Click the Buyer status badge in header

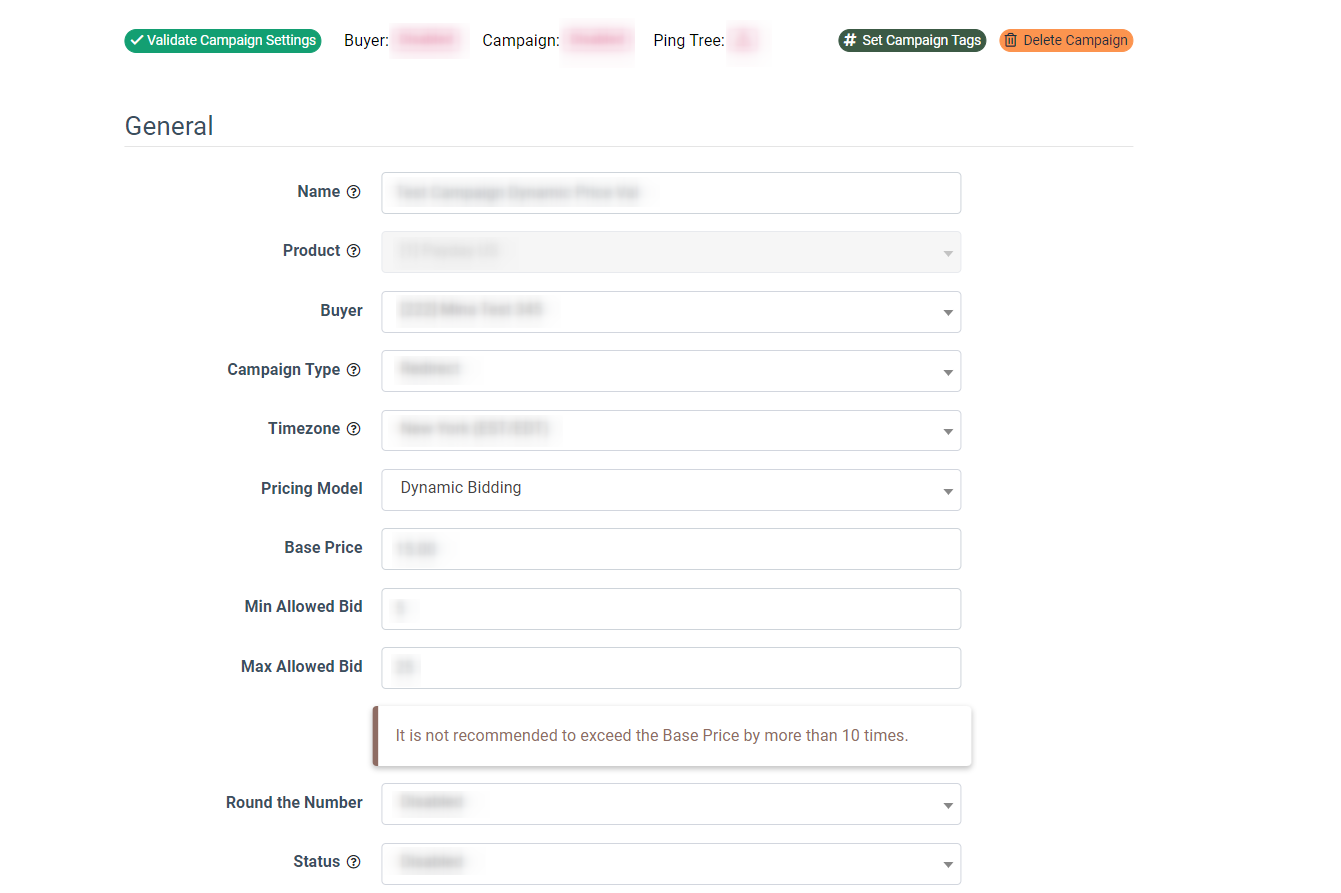click(x=427, y=41)
